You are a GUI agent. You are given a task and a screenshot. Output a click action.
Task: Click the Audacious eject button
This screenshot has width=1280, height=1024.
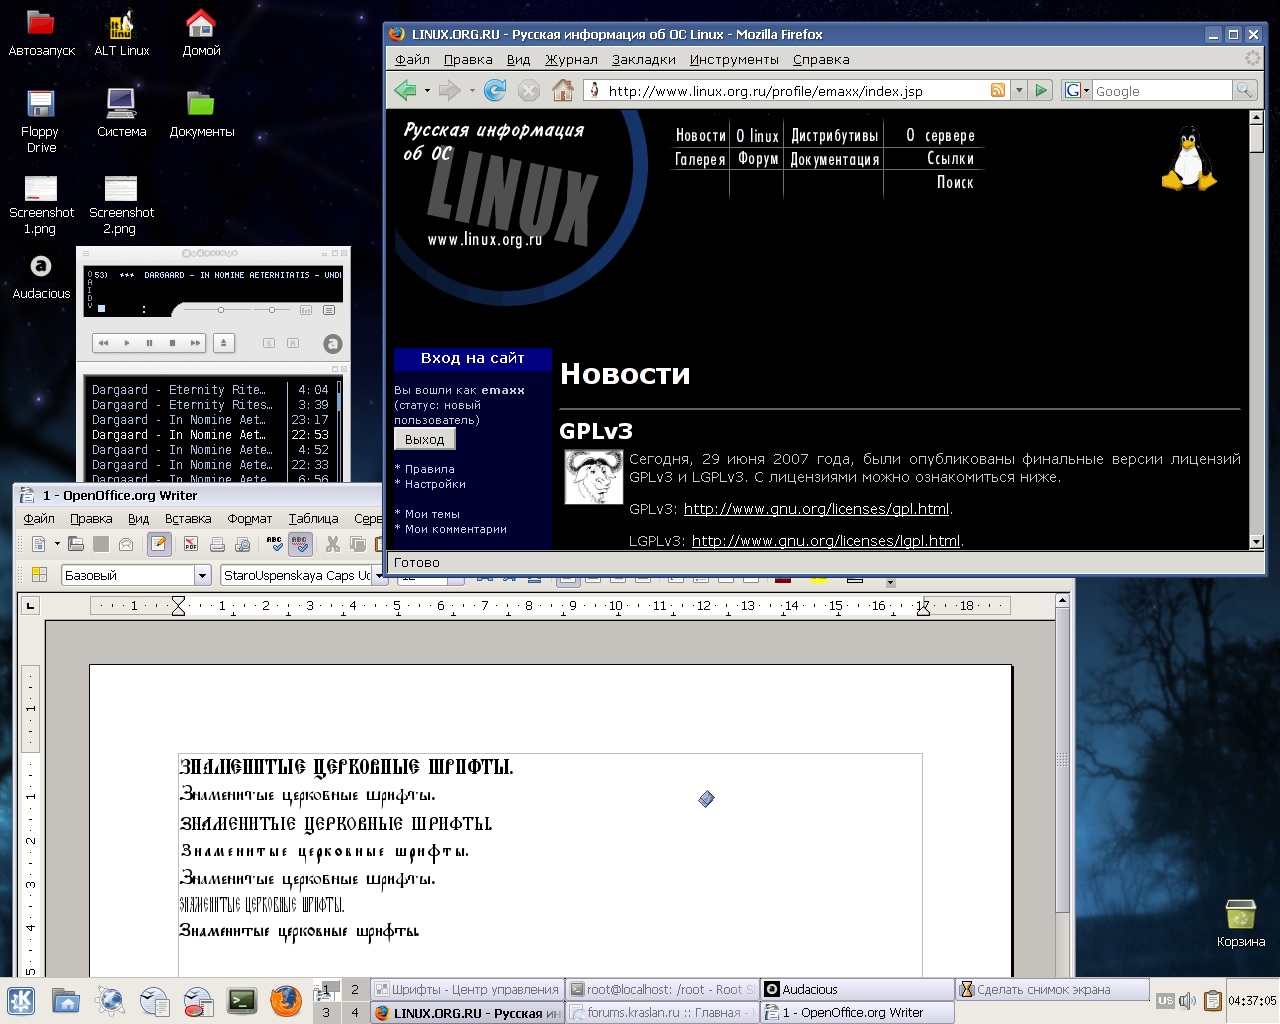pos(223,343)
